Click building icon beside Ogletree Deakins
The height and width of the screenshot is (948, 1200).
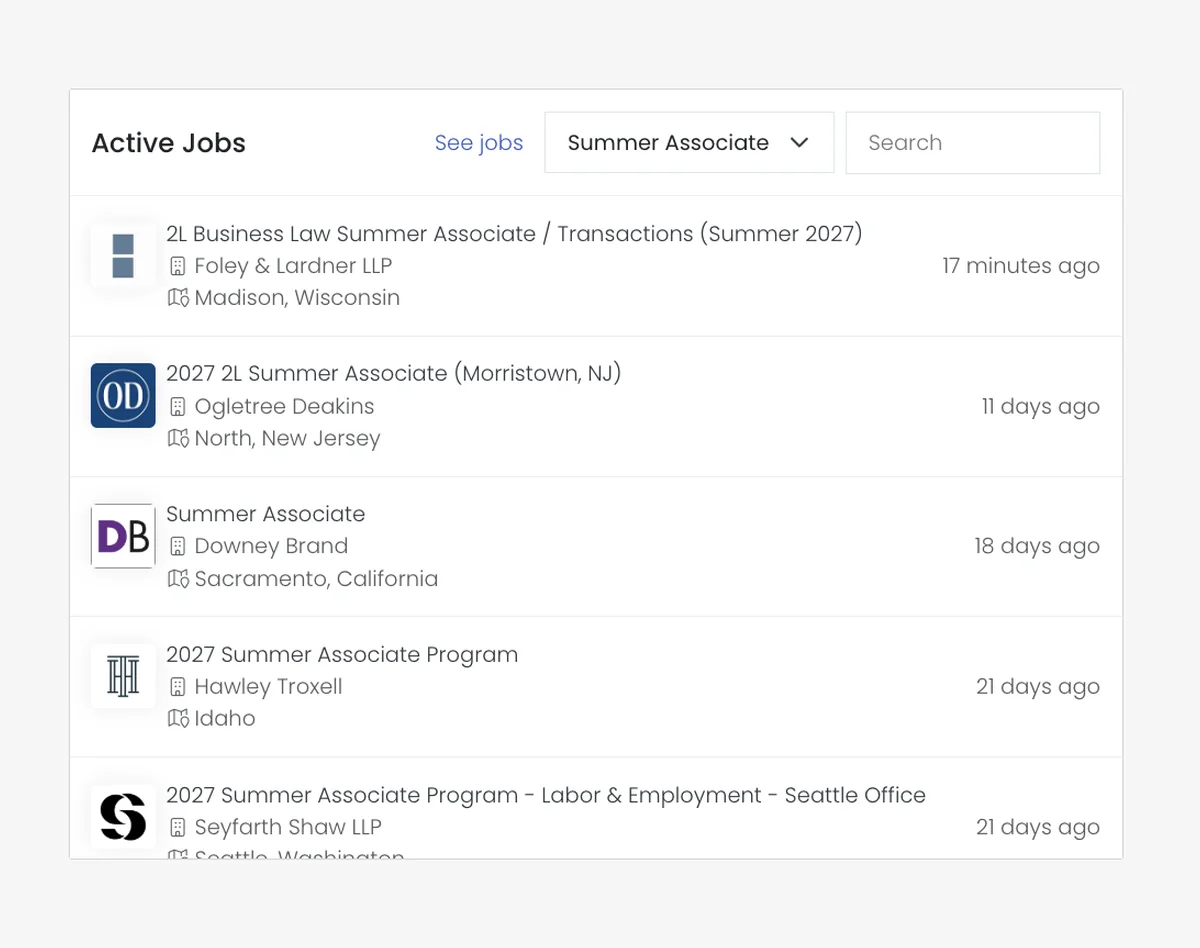(178, 406)
